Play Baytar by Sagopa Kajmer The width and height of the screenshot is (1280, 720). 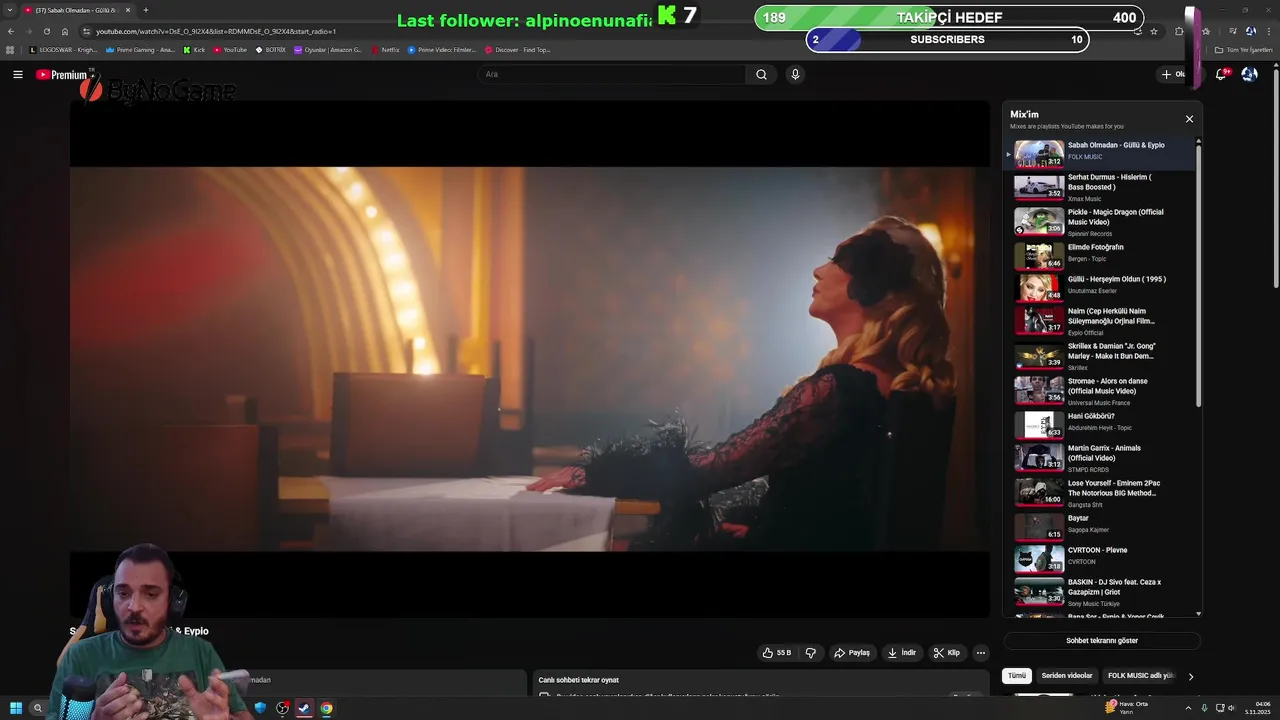point(1100,527)
